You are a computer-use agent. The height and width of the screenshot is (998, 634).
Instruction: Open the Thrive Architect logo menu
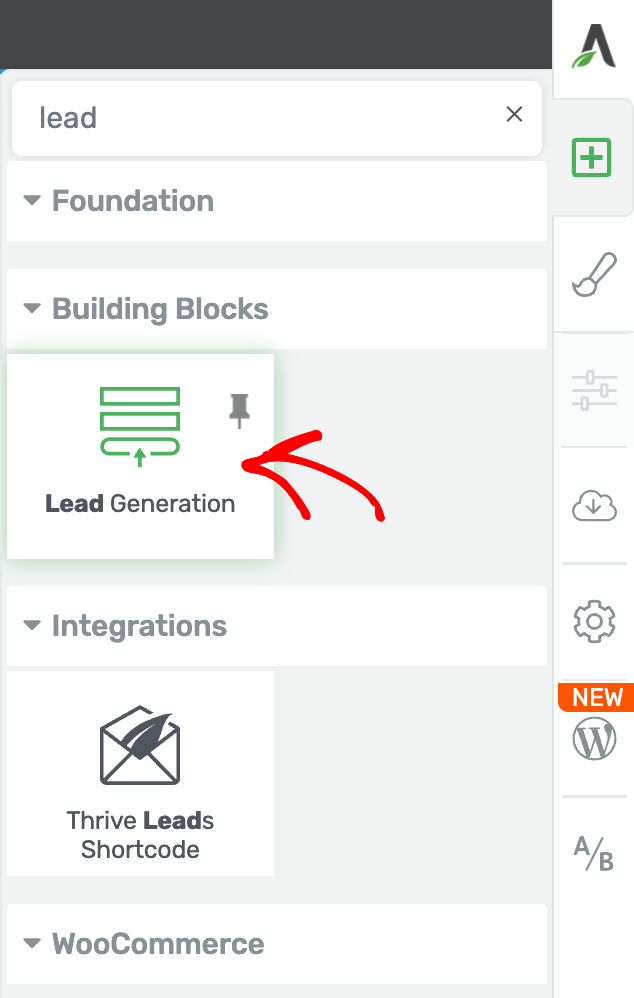tap(593, 46)
